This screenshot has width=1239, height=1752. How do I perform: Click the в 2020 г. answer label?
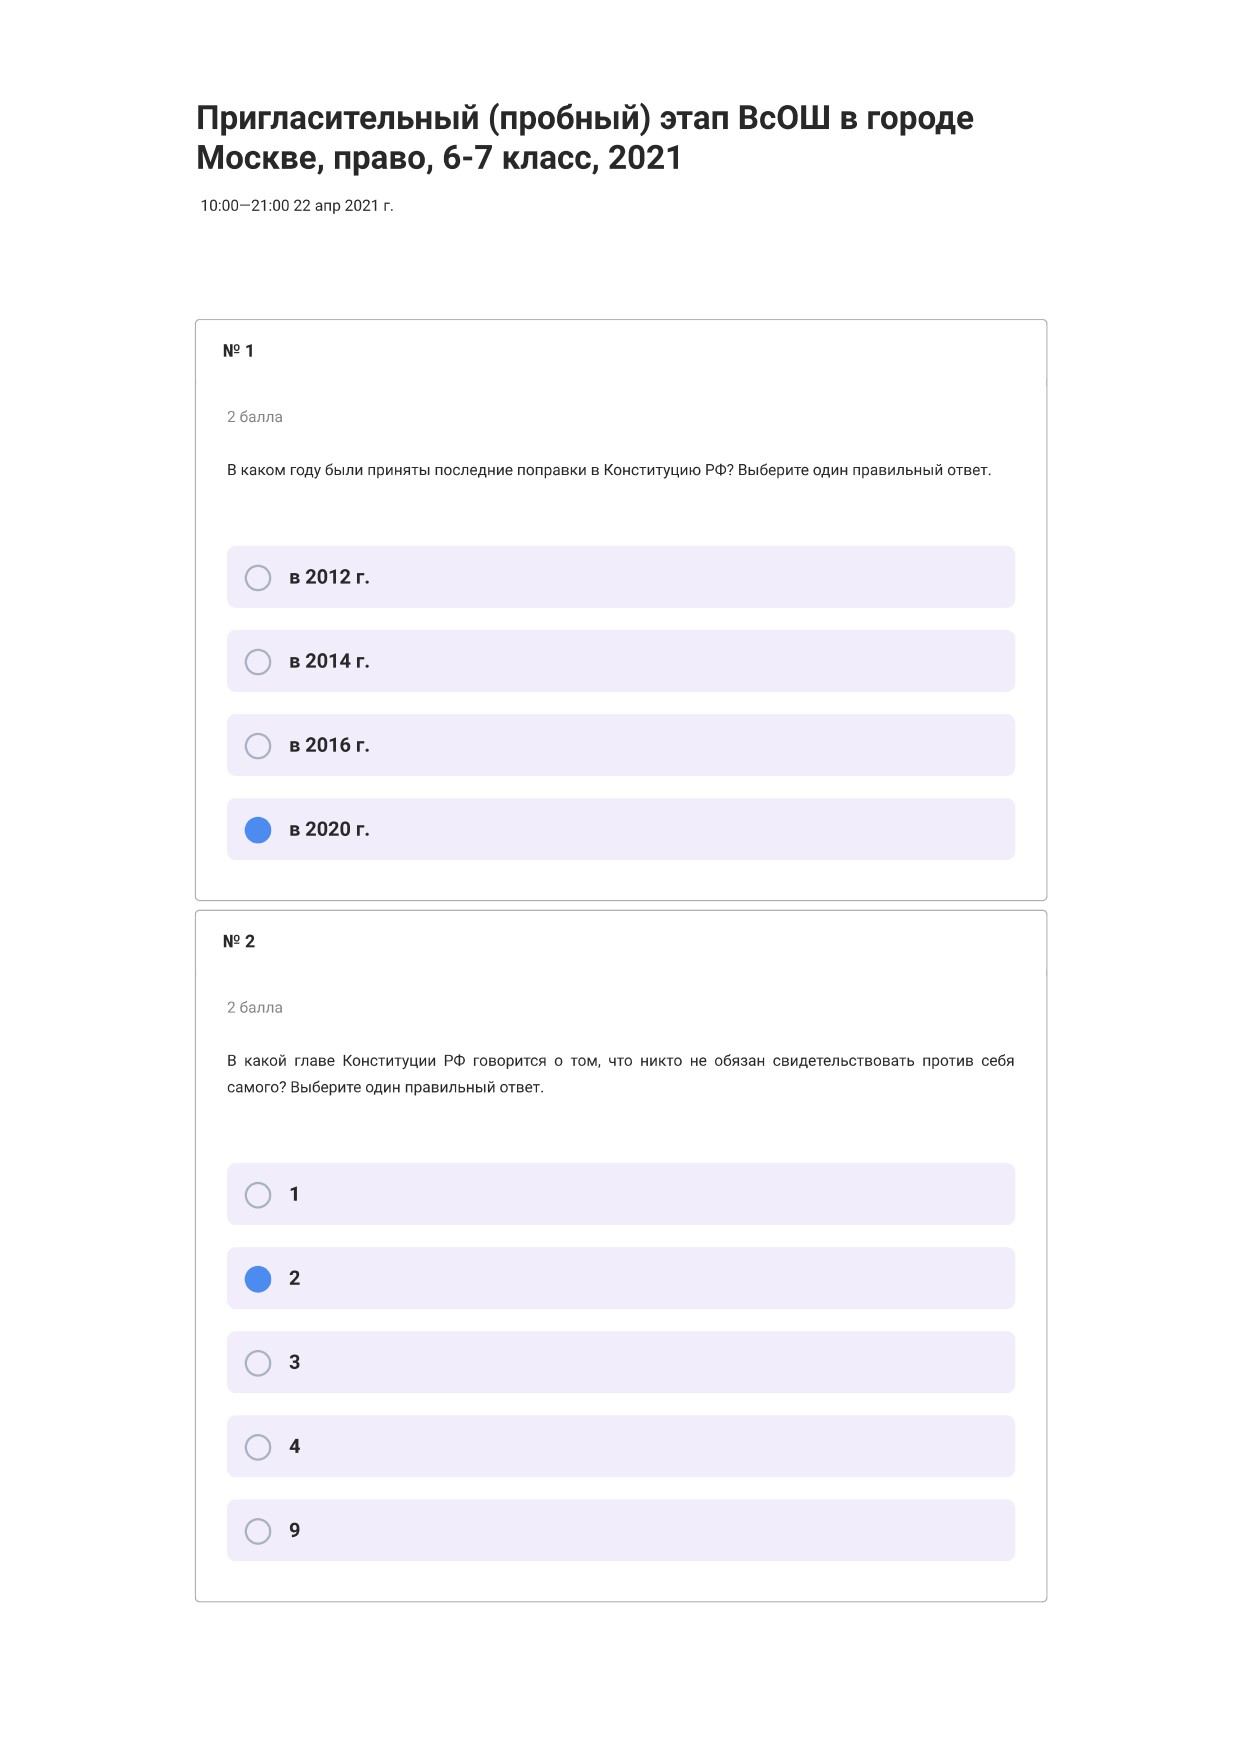329,829
